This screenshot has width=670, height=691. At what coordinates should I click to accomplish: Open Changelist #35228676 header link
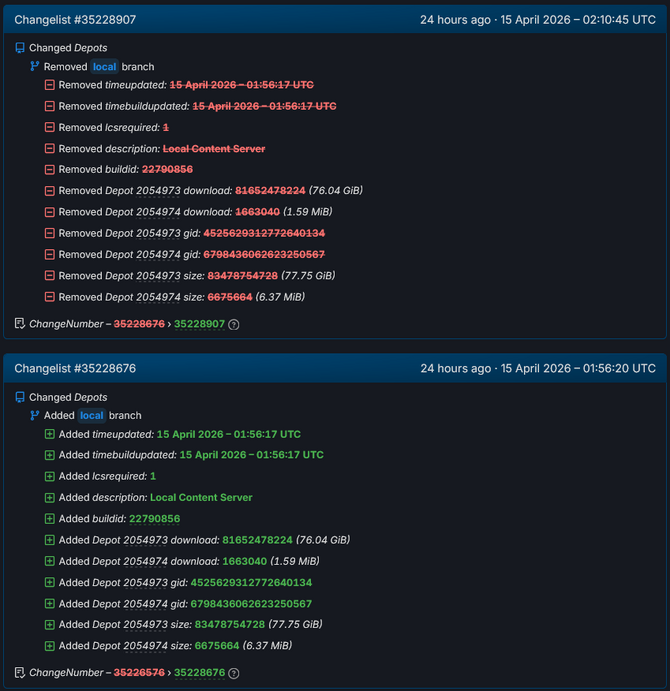pos(75,368)
